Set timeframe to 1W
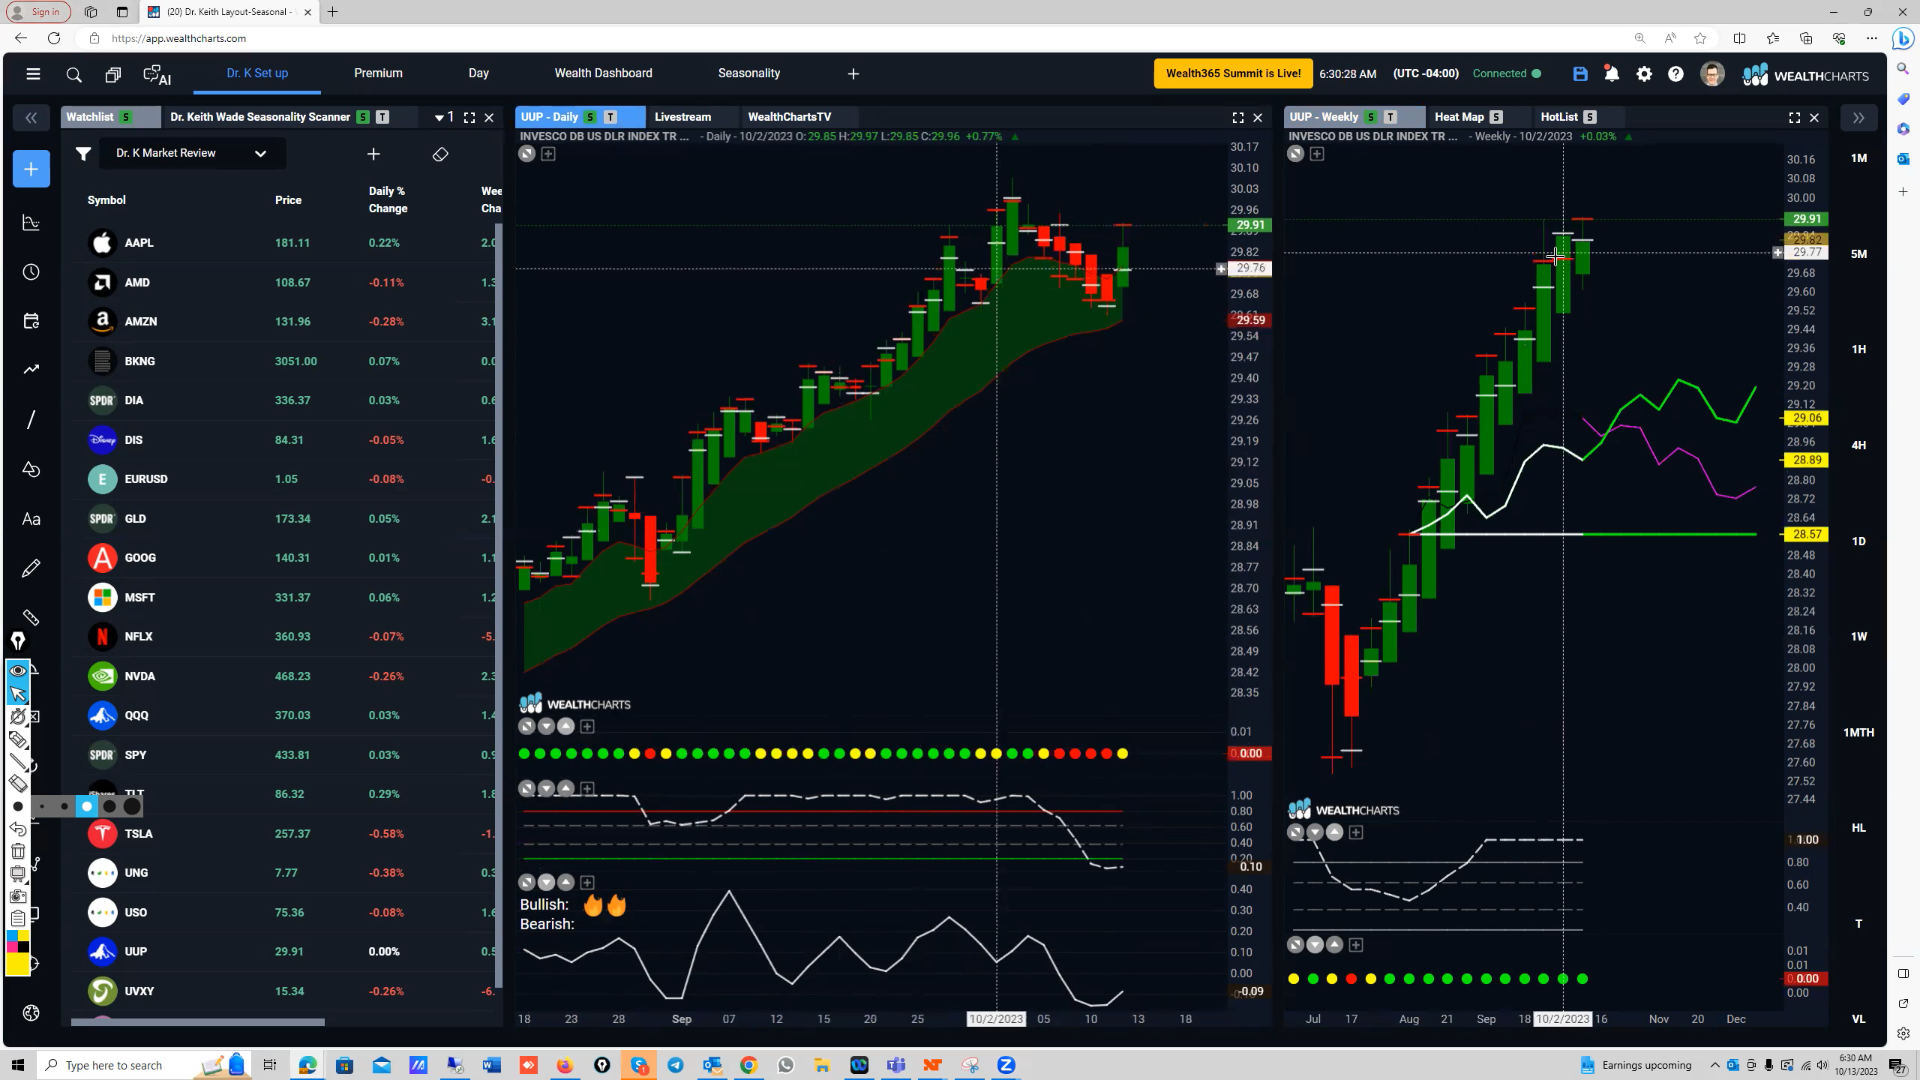The width and height of the screenshot is (1920, 1080). [1859, 636]
